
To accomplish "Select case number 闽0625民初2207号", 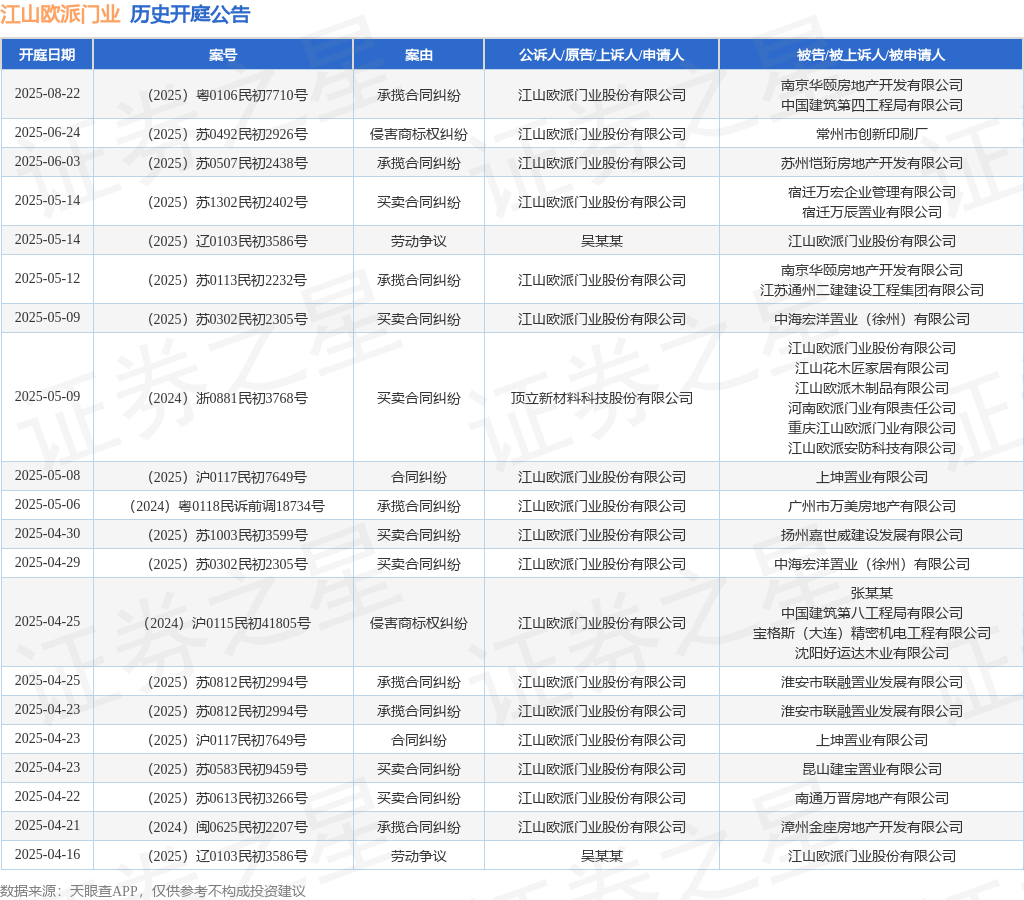I will 227,828.
